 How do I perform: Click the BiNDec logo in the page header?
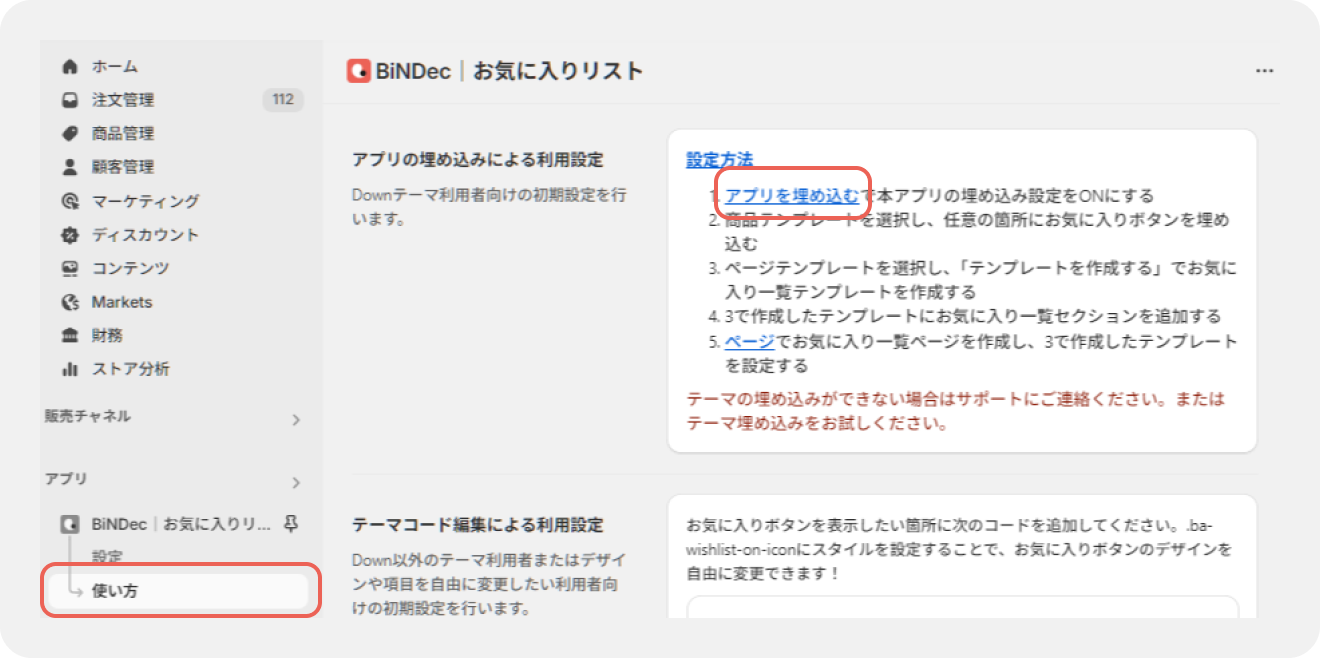click(x=359, y=71)
